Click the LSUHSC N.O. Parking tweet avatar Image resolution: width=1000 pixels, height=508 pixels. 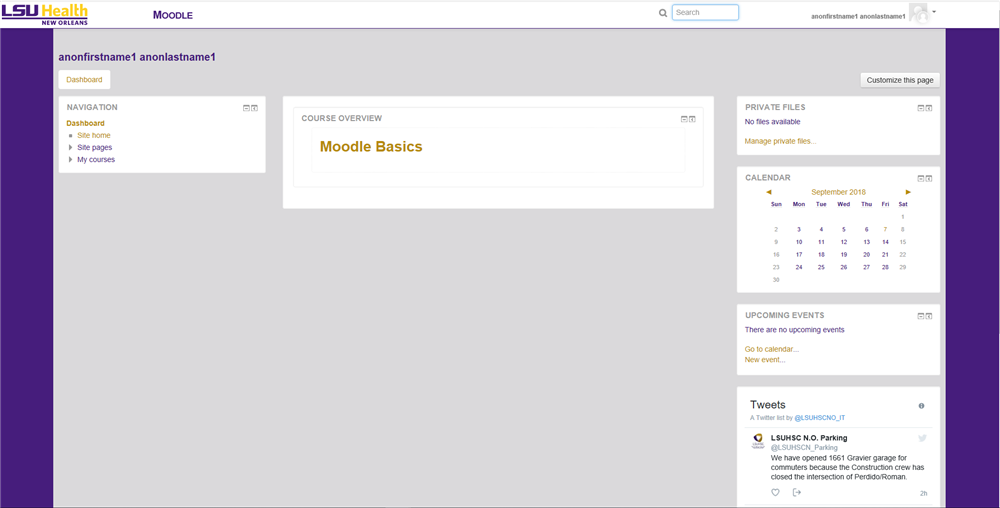click(x=758, y=441)
